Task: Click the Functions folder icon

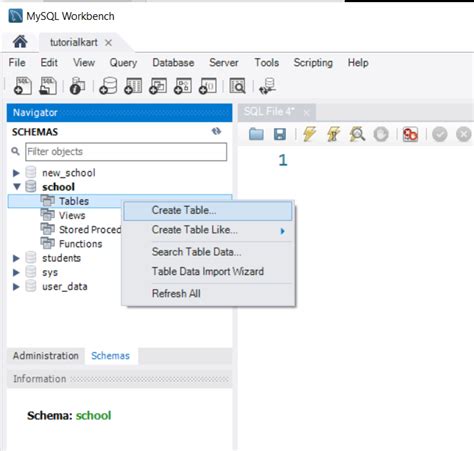Action: [x=47, y=243]
